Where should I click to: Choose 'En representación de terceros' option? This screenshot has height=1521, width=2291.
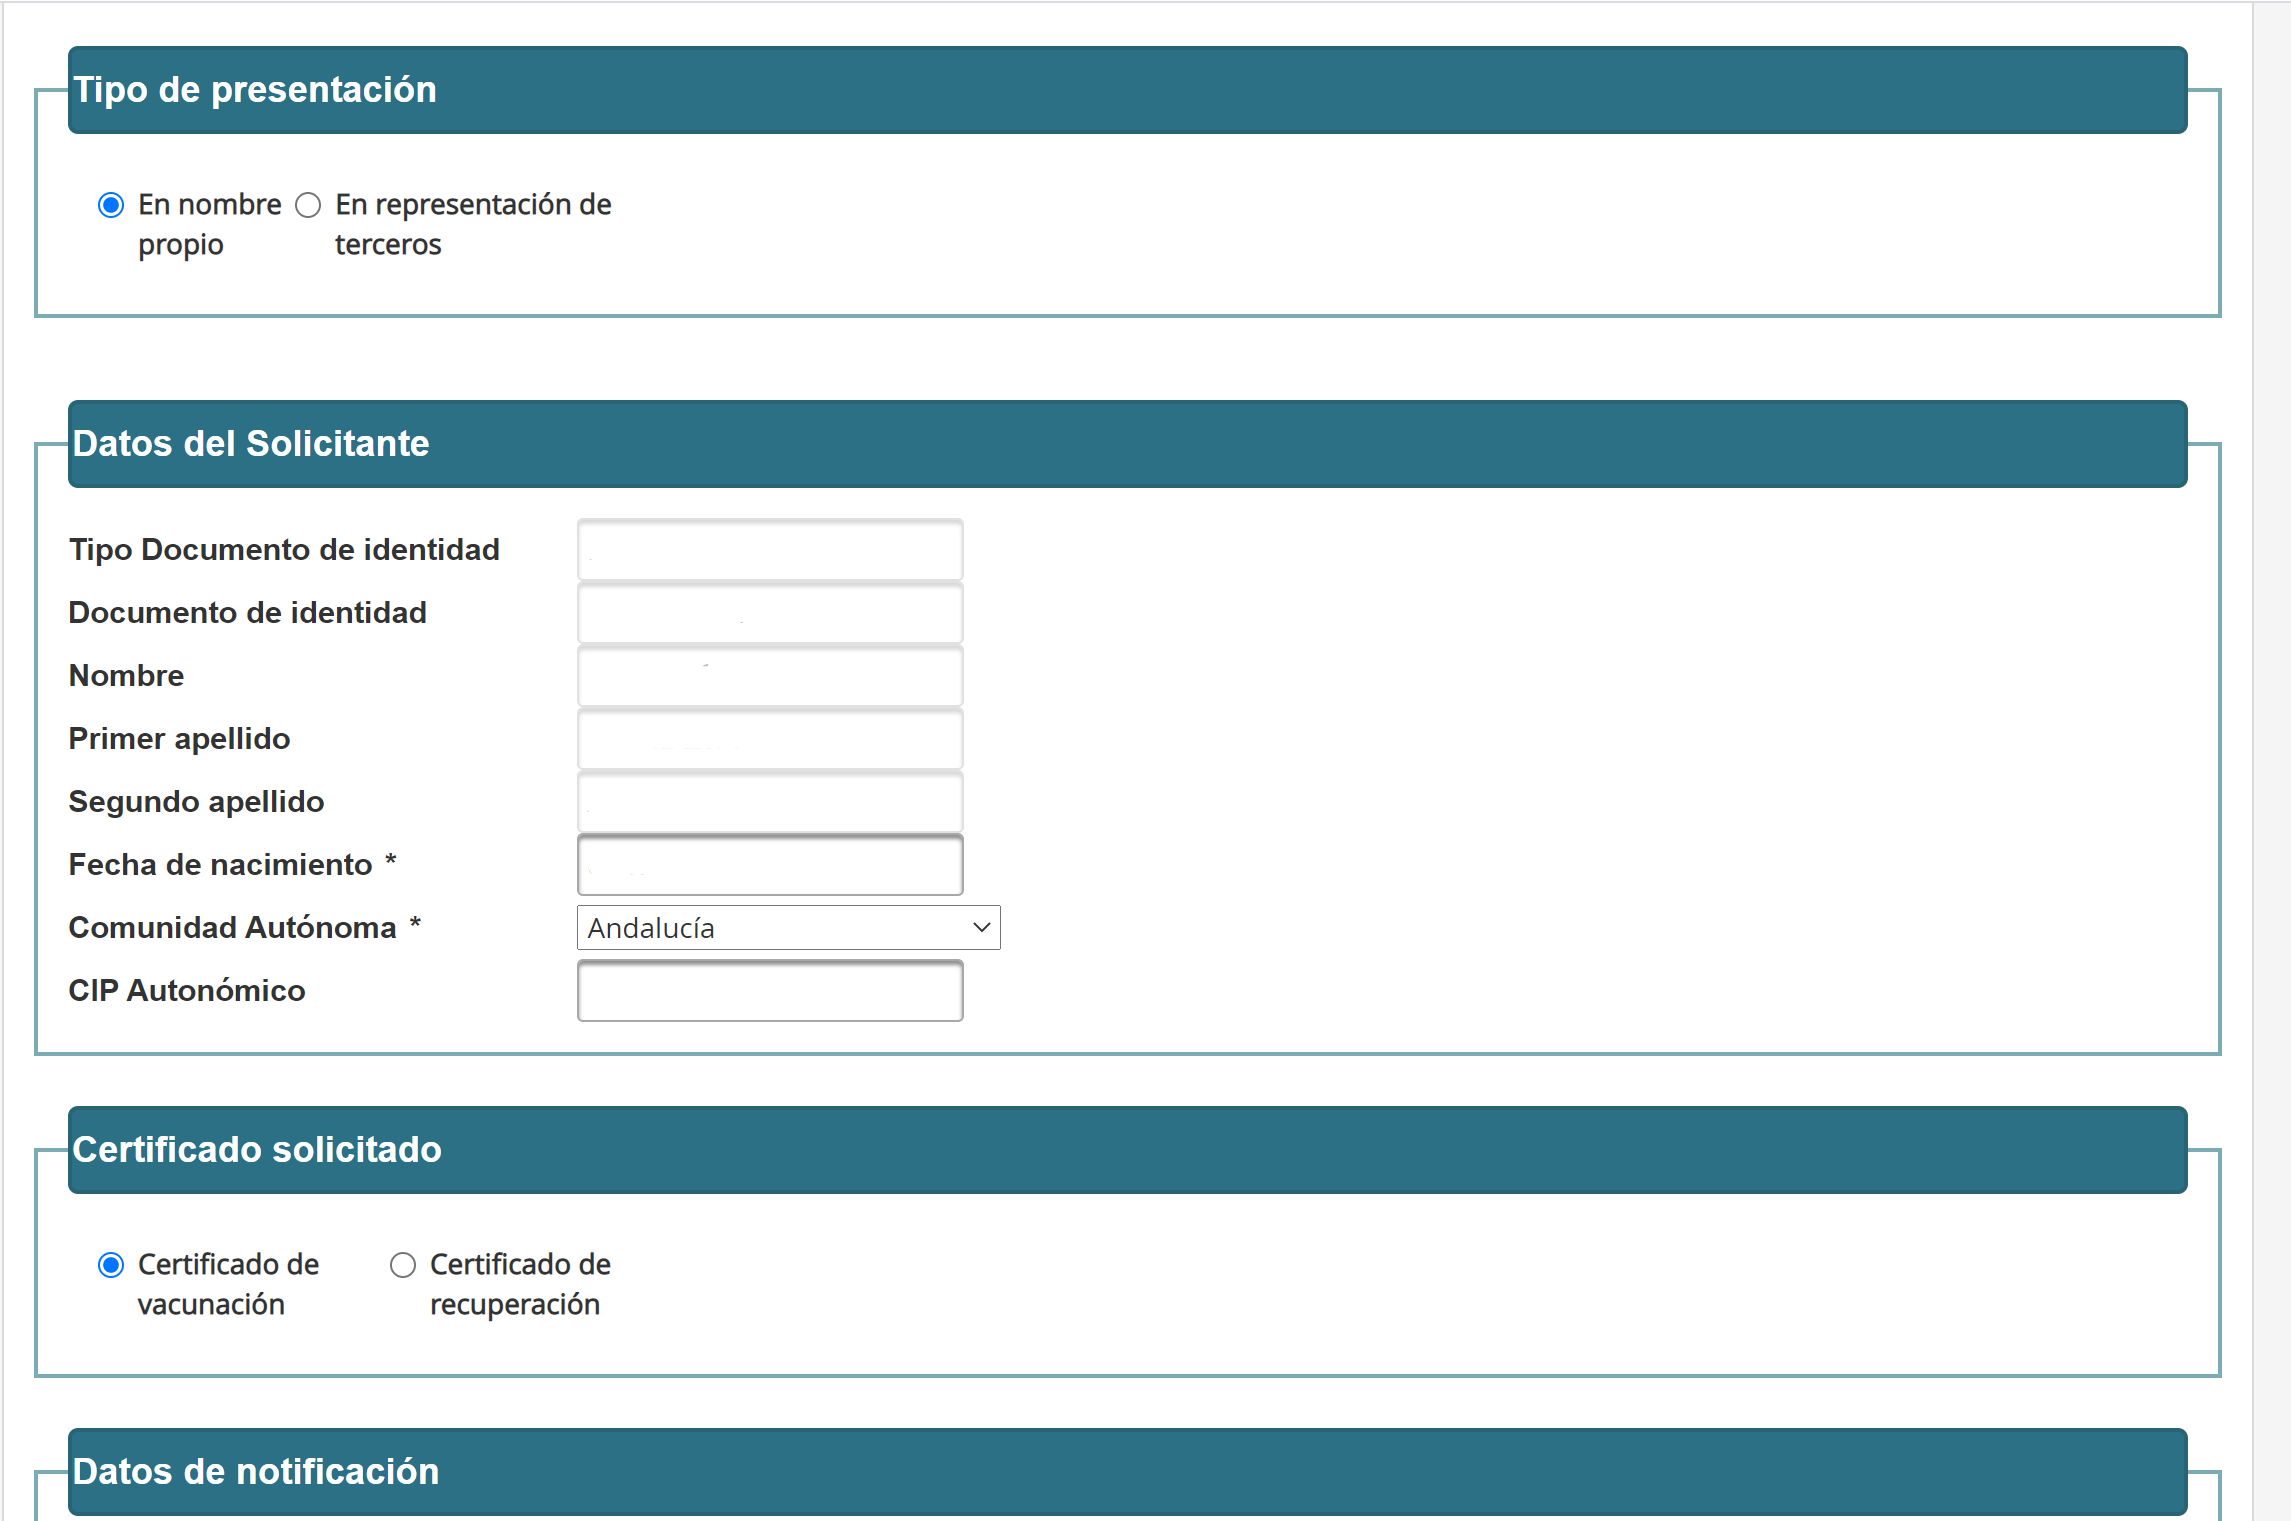308,206
